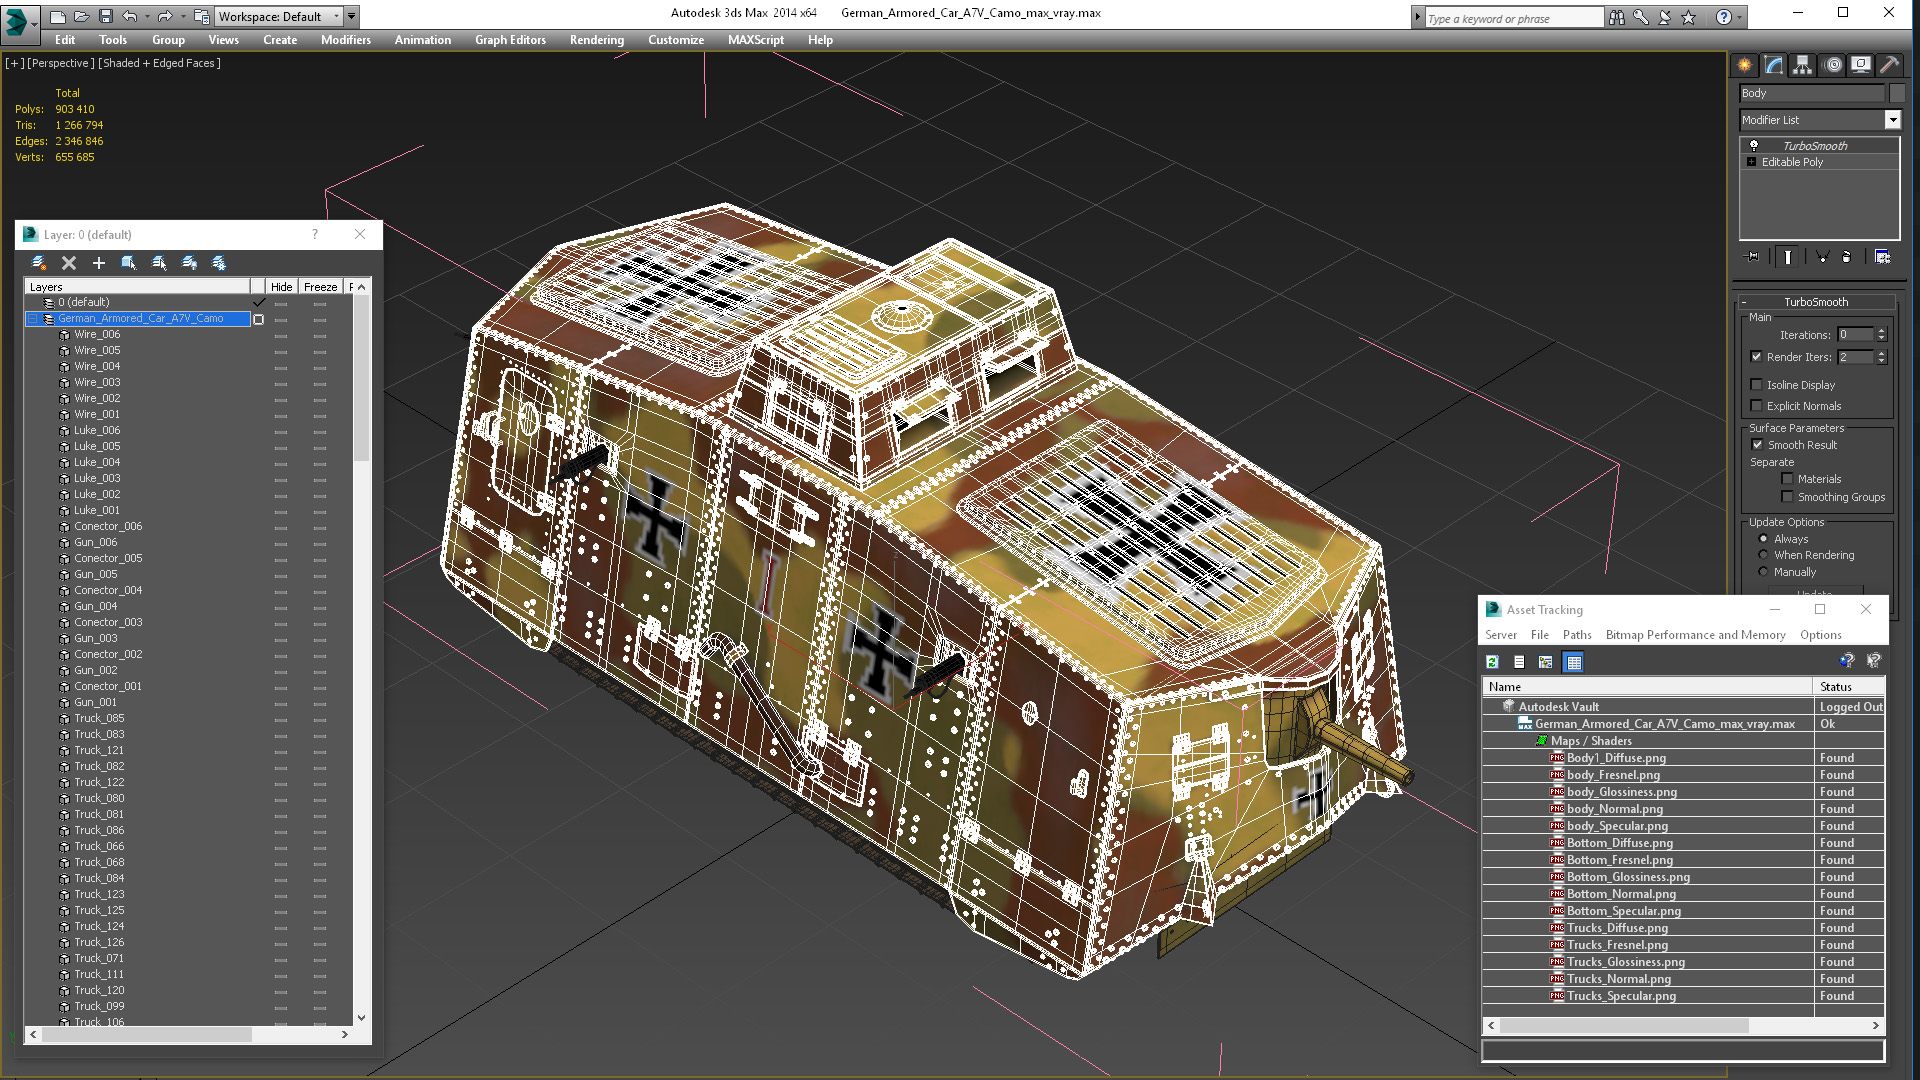Click the Hide column header
This screenshot has height=1080, width=1920.
click(x=282, y=287)
